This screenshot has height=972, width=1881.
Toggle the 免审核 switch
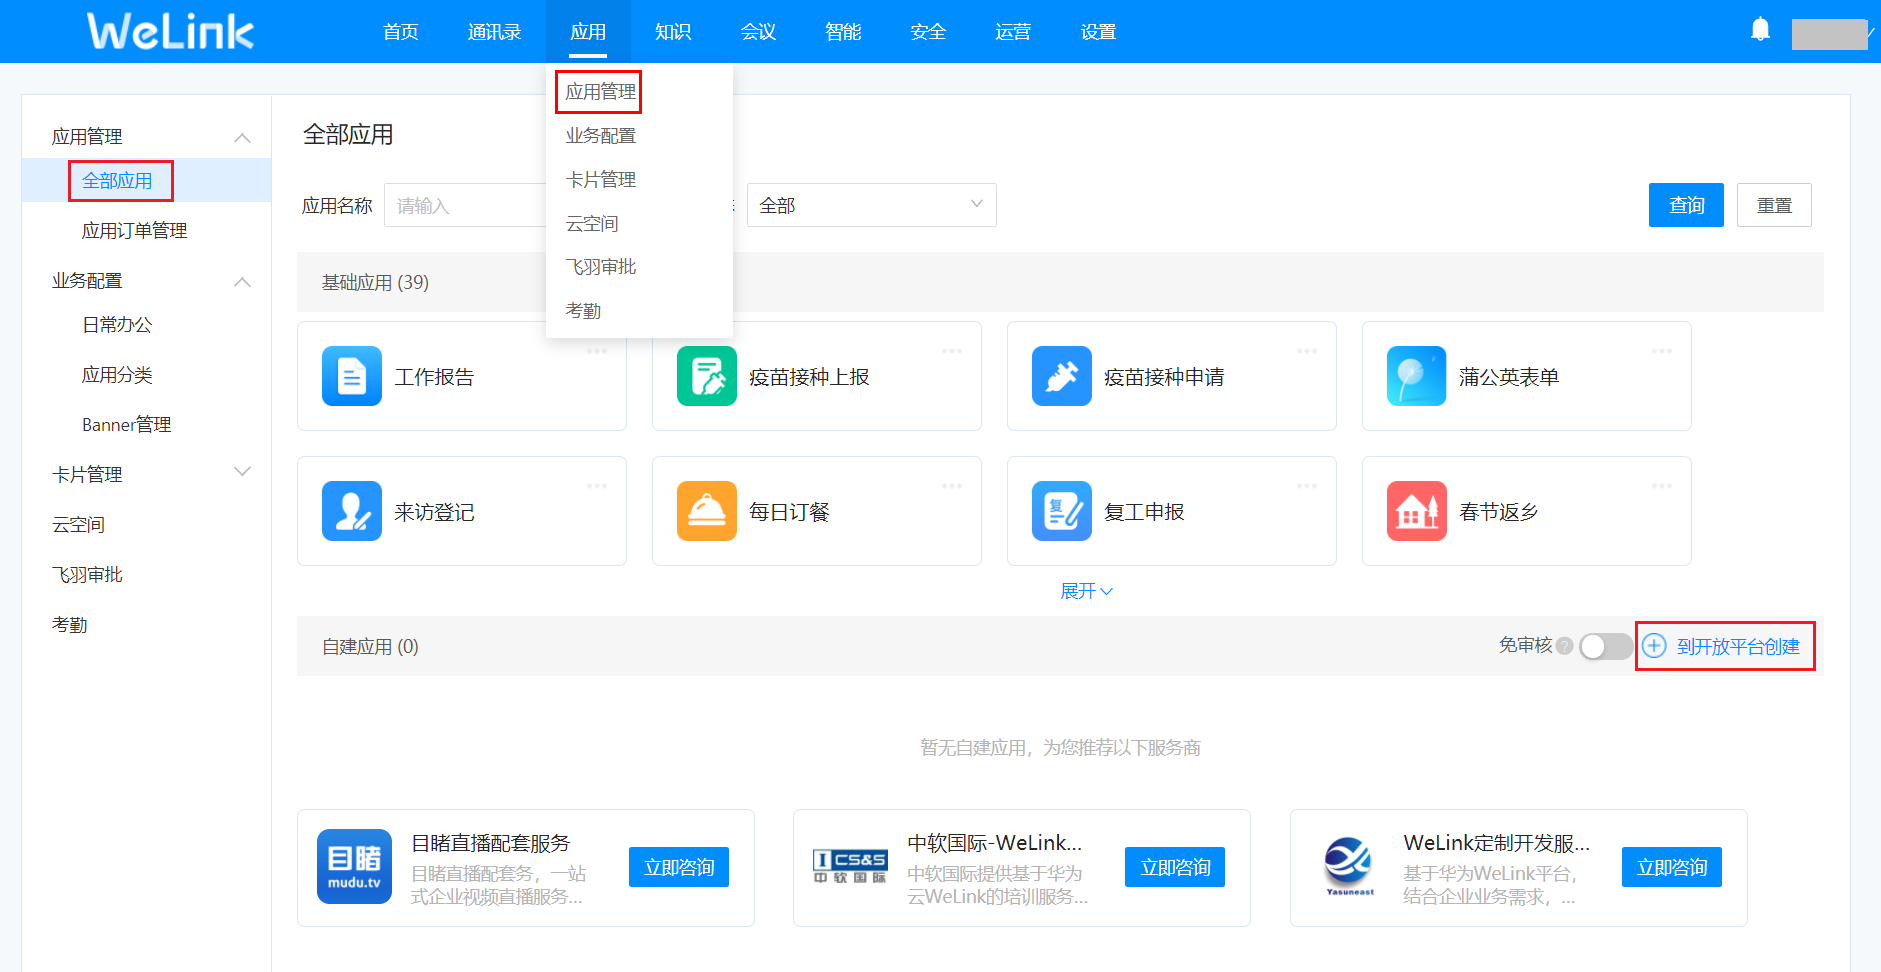point(1604,647)
